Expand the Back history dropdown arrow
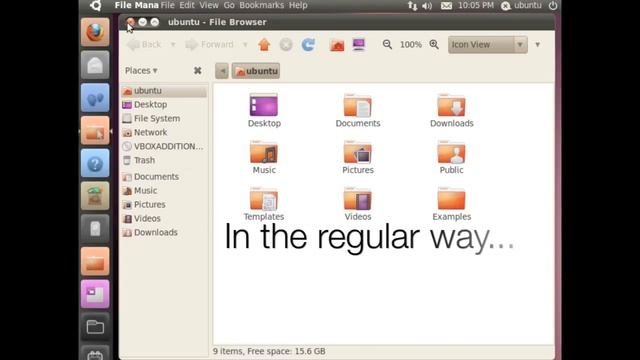This screenshot has width=640, height=360. coord(173,44)
